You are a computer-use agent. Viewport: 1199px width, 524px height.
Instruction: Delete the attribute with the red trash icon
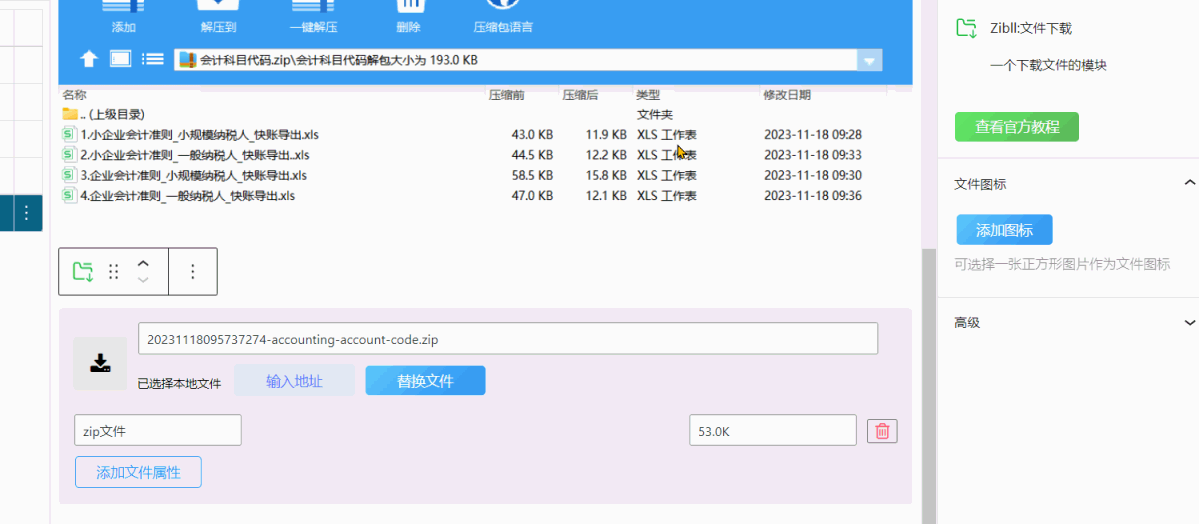[x=882, y=431]
